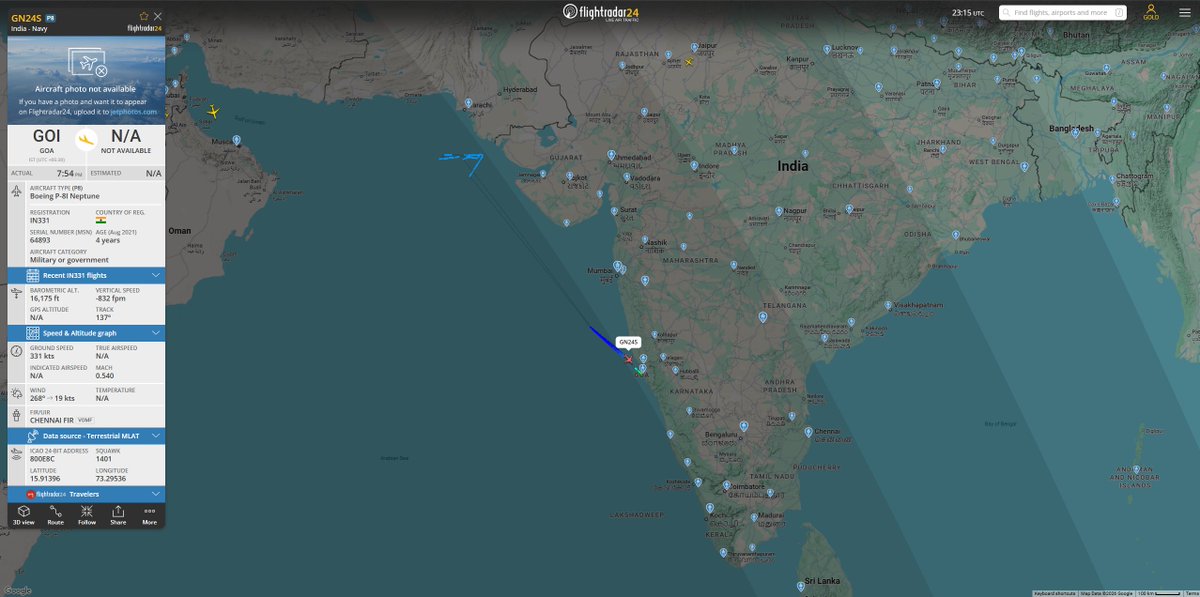Select the yellow aircraft near Muscat

tap(213, 112)
